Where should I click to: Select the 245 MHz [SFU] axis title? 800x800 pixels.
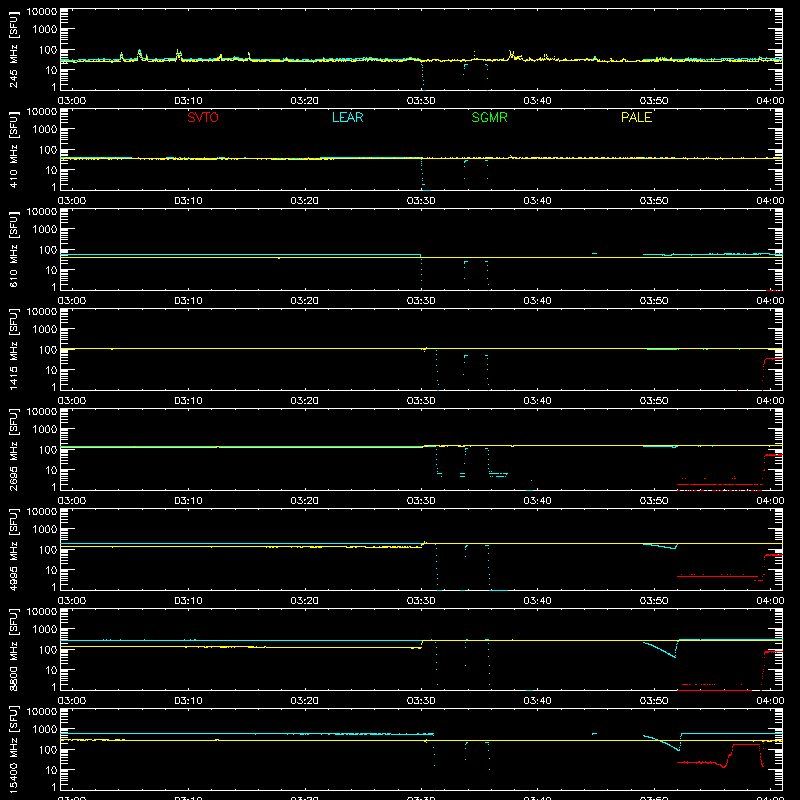13,49
